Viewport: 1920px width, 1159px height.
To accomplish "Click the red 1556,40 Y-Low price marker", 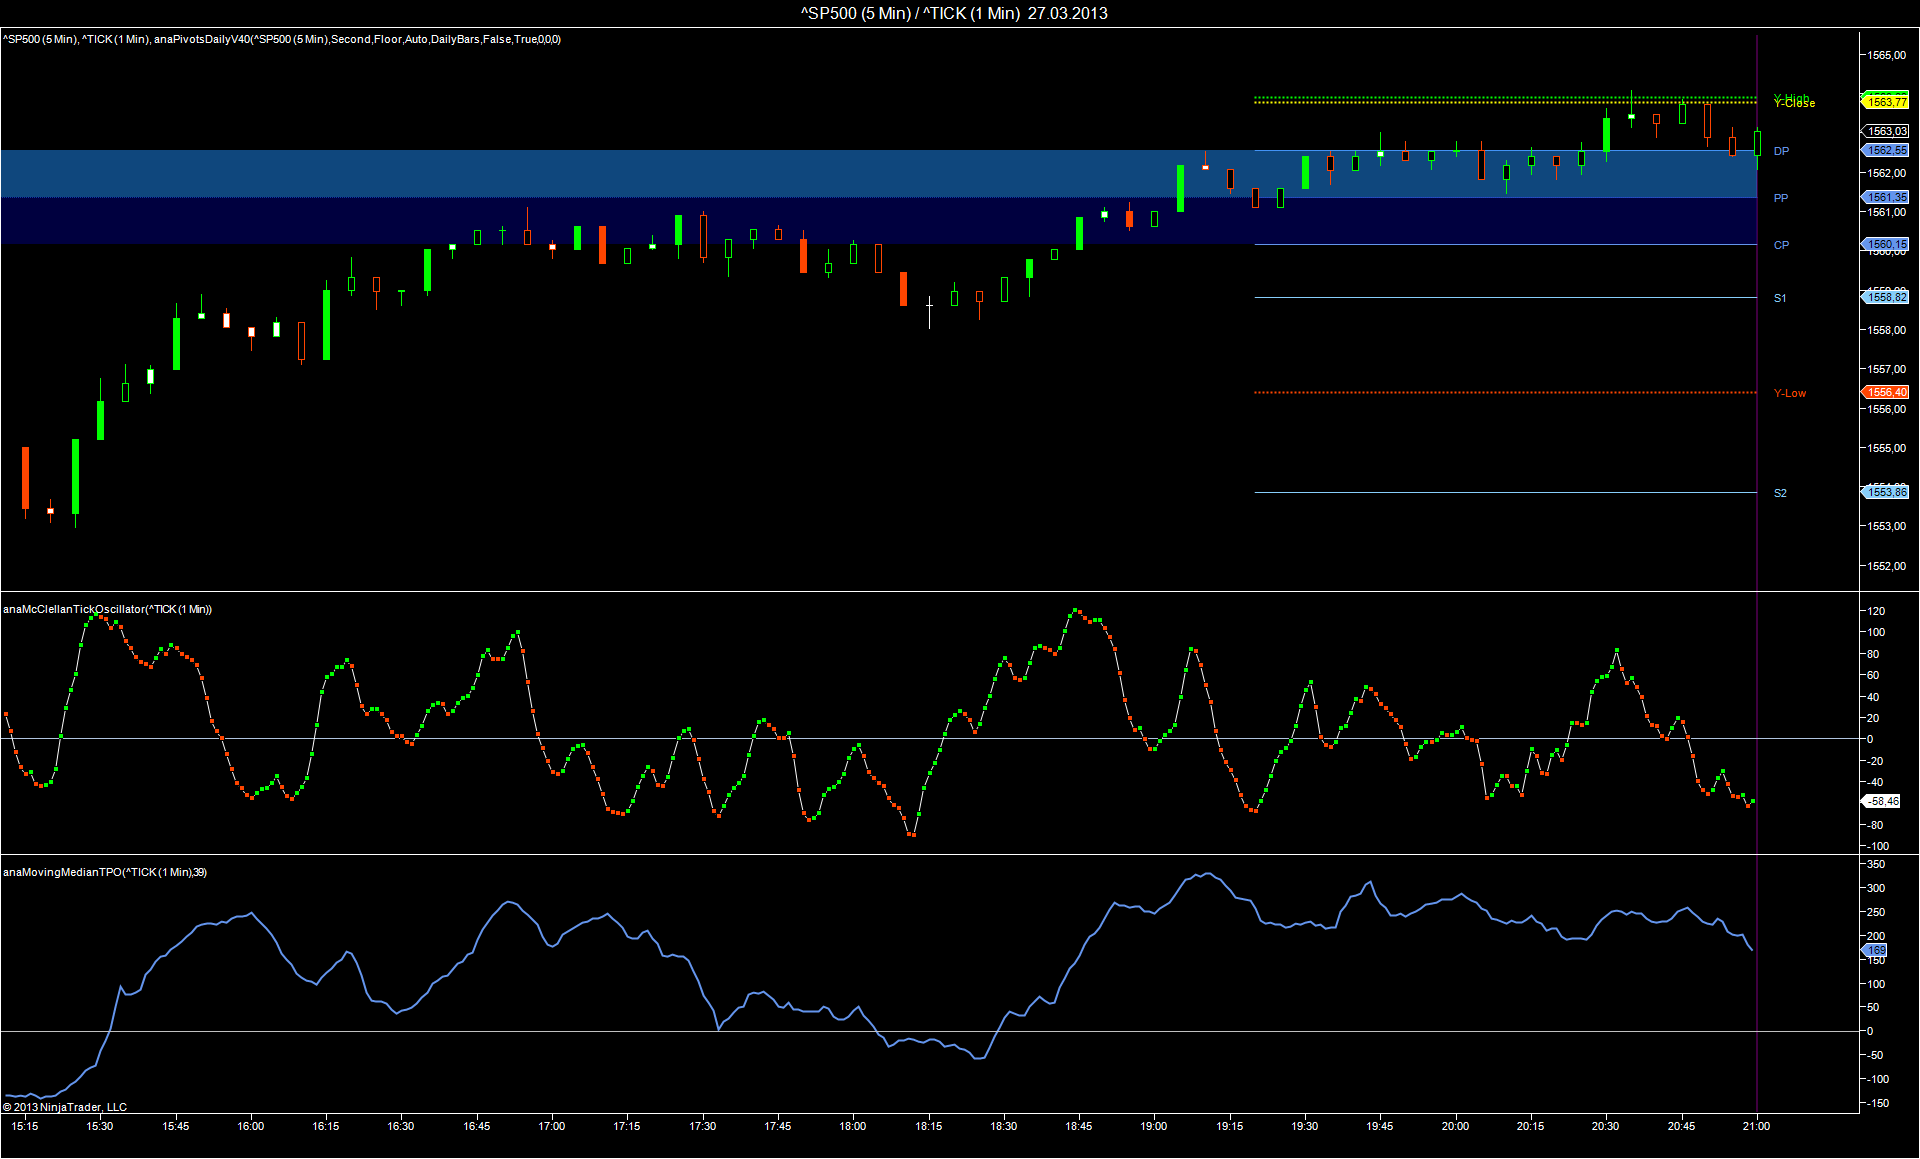I will pos(1886,392).
